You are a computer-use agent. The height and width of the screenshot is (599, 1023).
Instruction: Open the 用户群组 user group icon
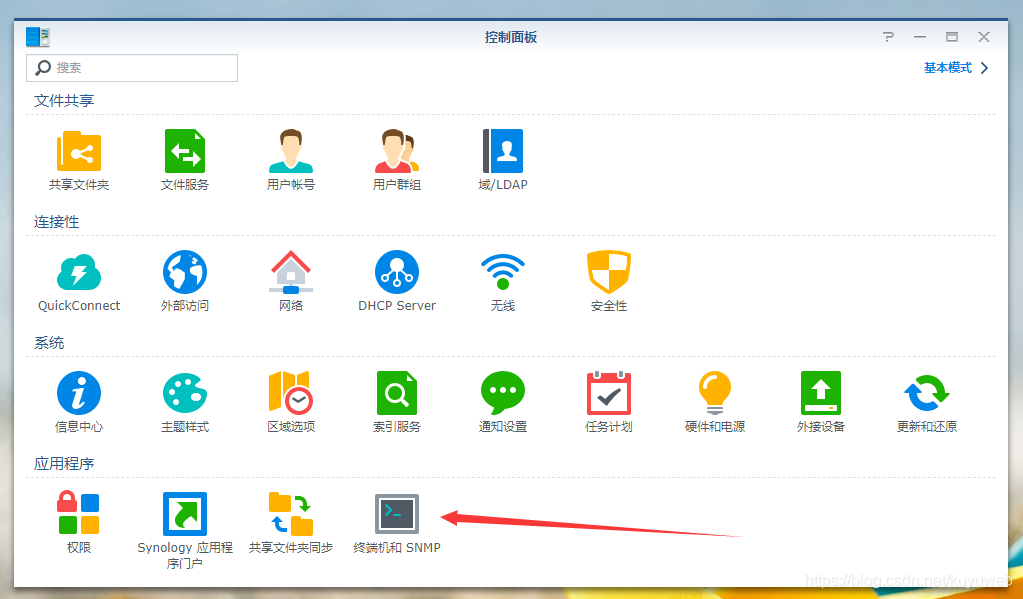(x=397, y=151)
